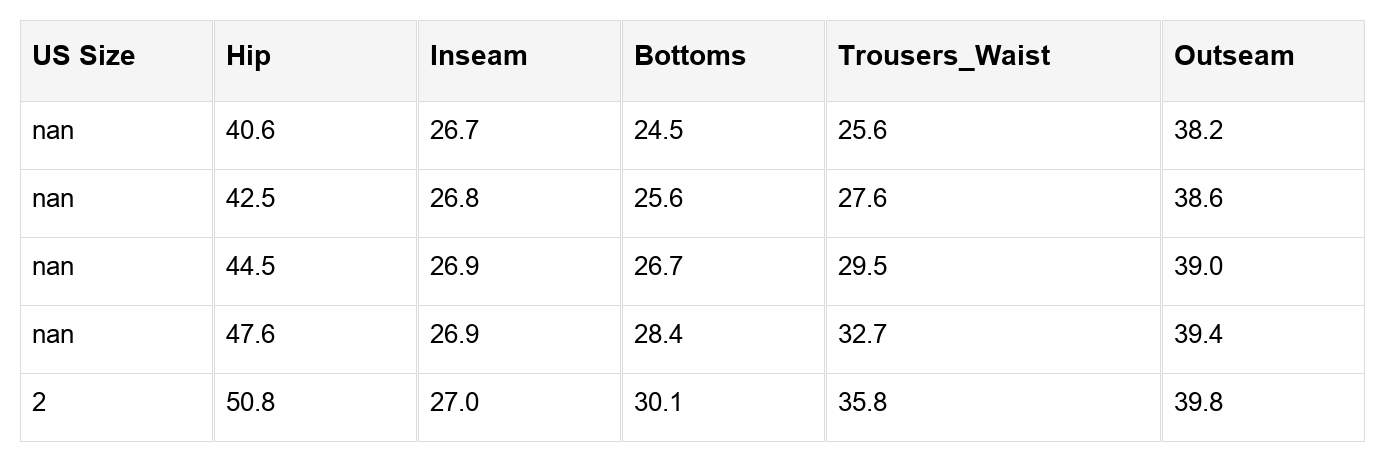
Task: Click the Bottoms value 24.5
Action: [658, 131]
